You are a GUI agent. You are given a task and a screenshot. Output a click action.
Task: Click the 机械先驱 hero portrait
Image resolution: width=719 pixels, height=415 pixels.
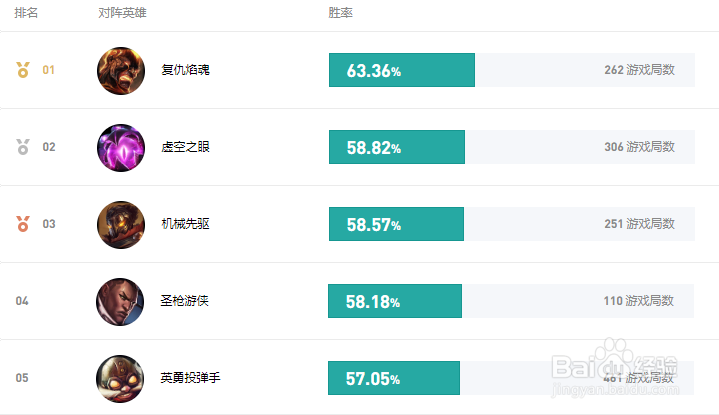coord(121,225)
